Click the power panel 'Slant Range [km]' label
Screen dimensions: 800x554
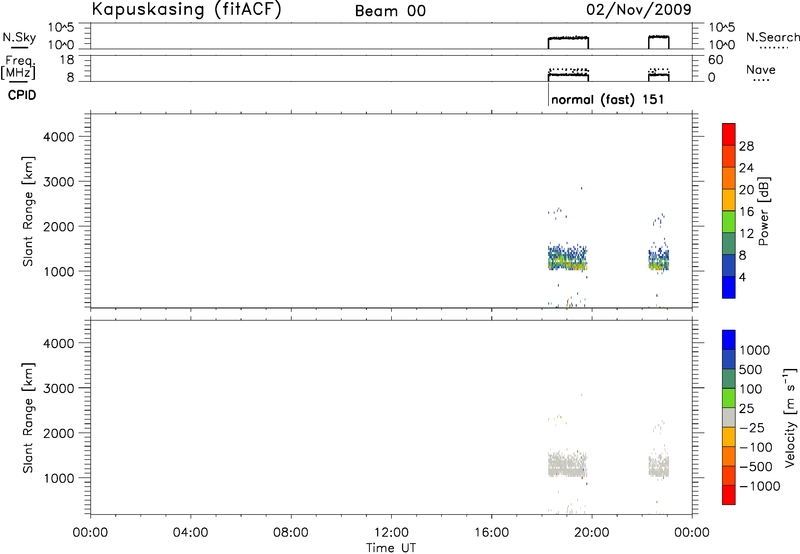pyautogui.click(x=28, y=211)
